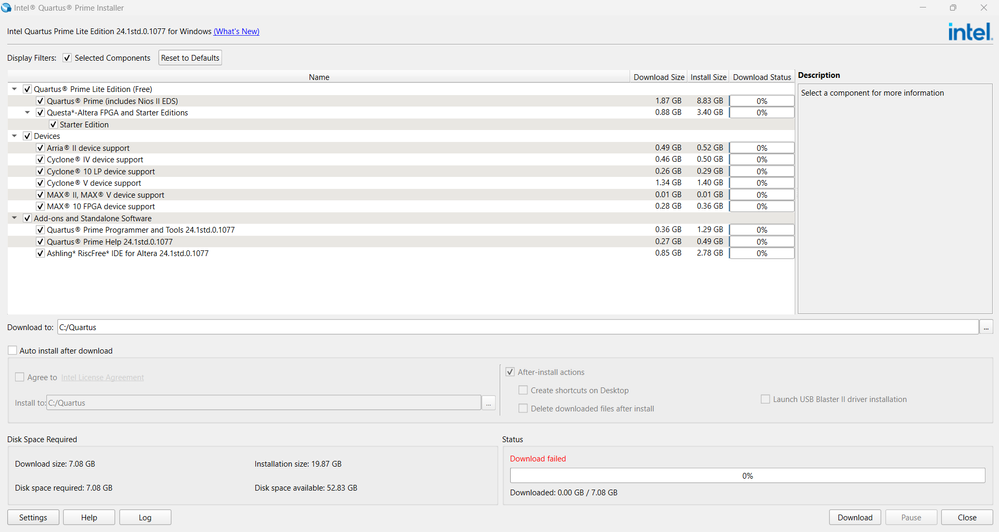The width and height of the screenshot is (999, 532).
Task: Uncheck the Devices group checkbox
Action: coord(27,136)
